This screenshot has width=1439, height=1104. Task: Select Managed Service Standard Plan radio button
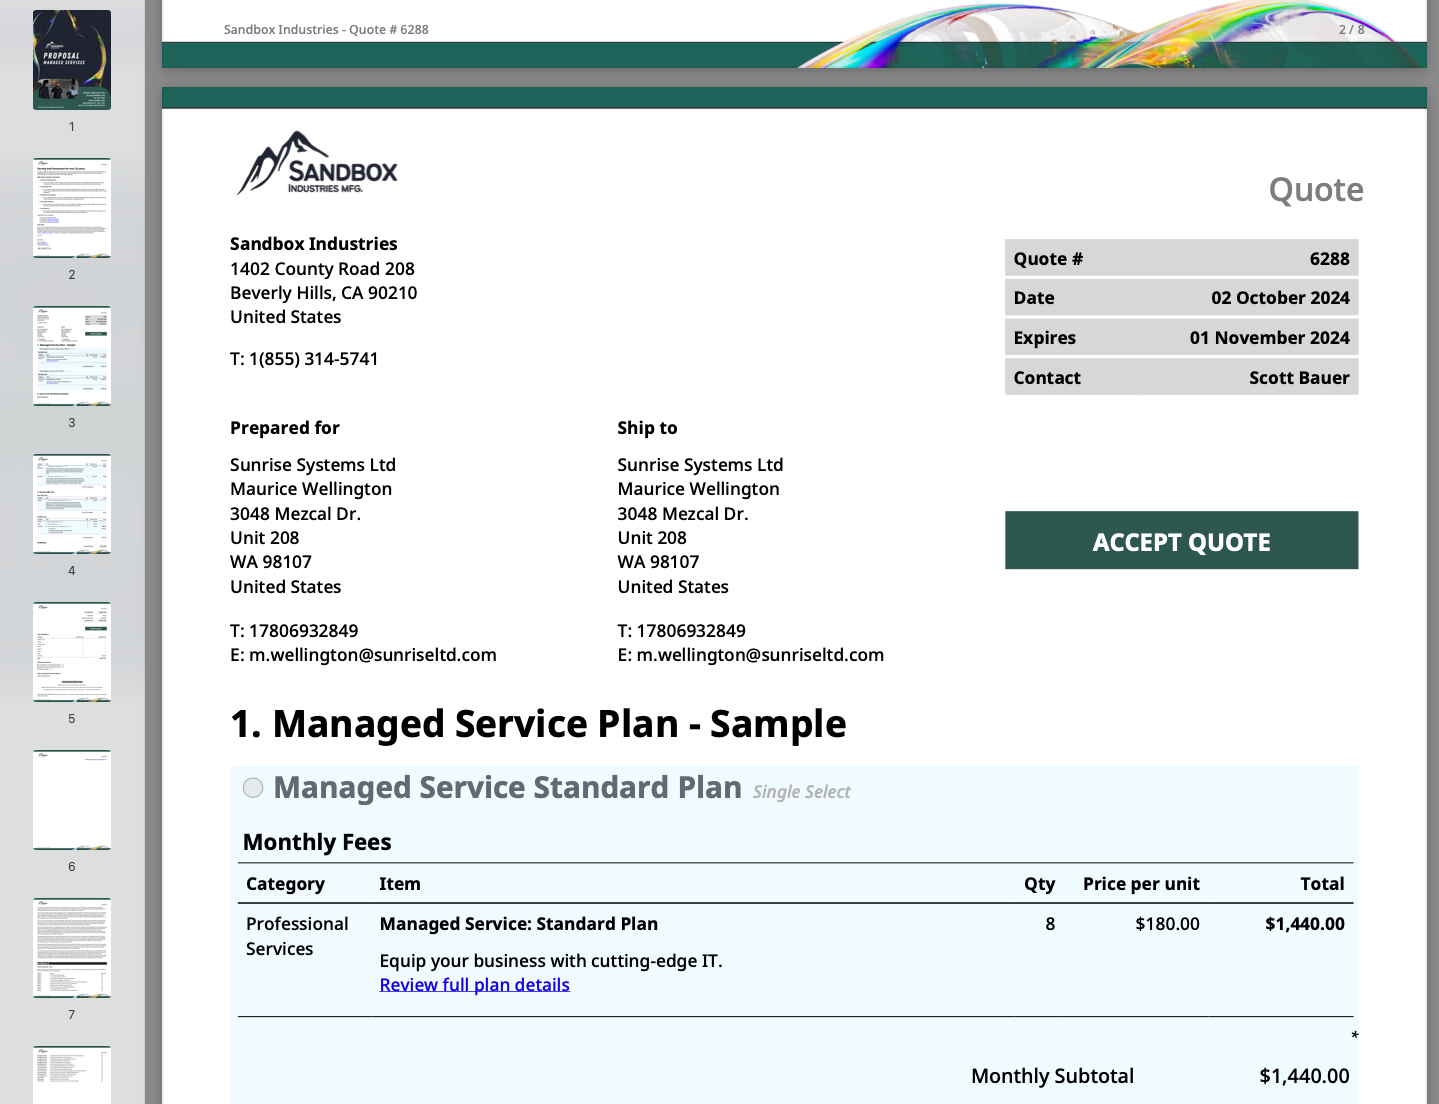(x=253, y=788)
